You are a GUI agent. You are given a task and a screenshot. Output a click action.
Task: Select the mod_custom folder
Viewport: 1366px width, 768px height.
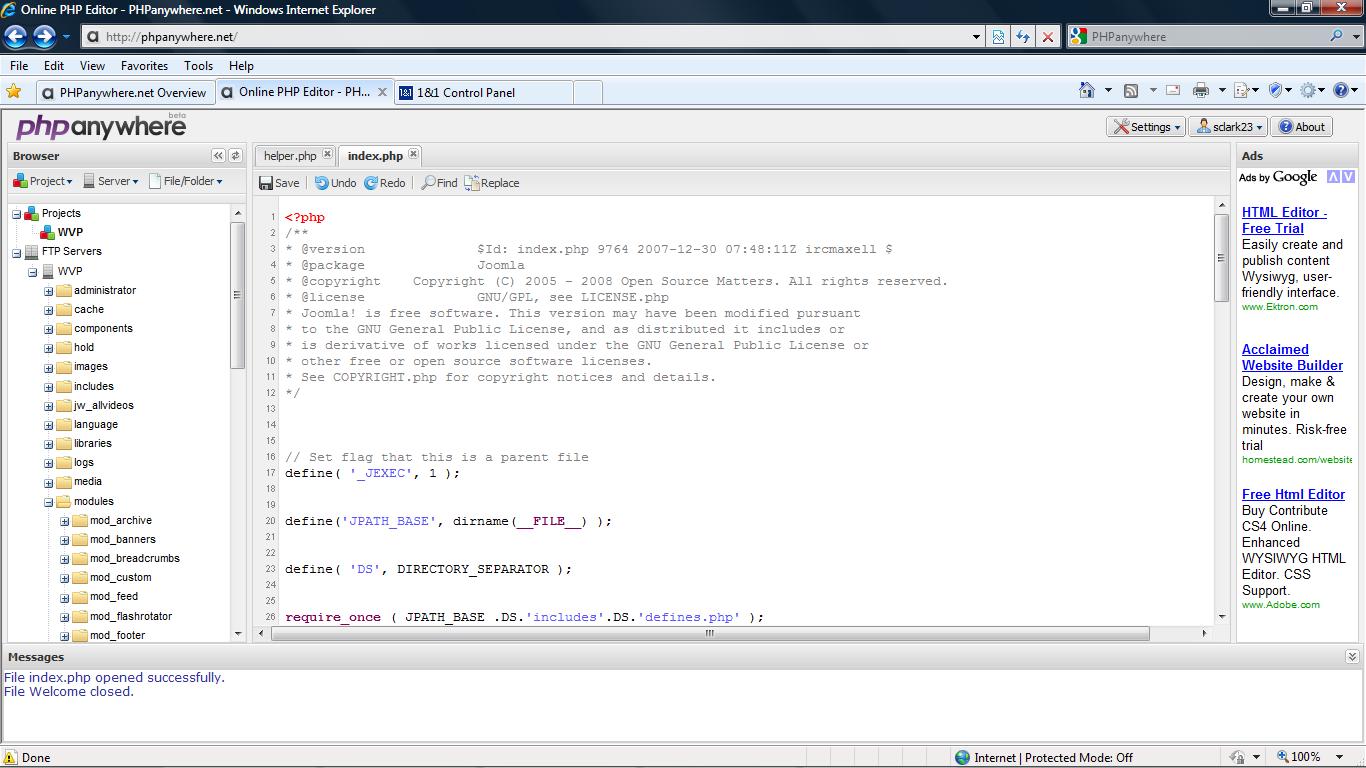(x=120, y=577)
